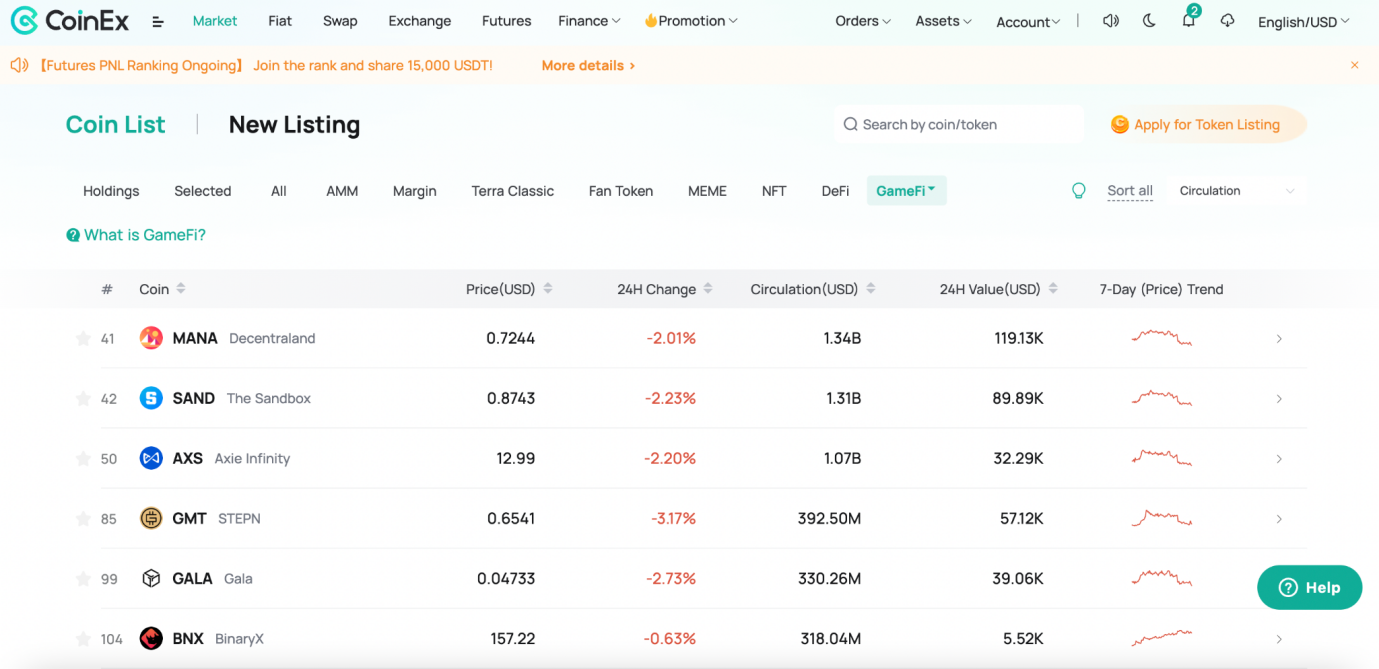This screenshot has height=669, width=1379.
Task: Expand the GameFi category dropdown
Action: coord(906,191)
